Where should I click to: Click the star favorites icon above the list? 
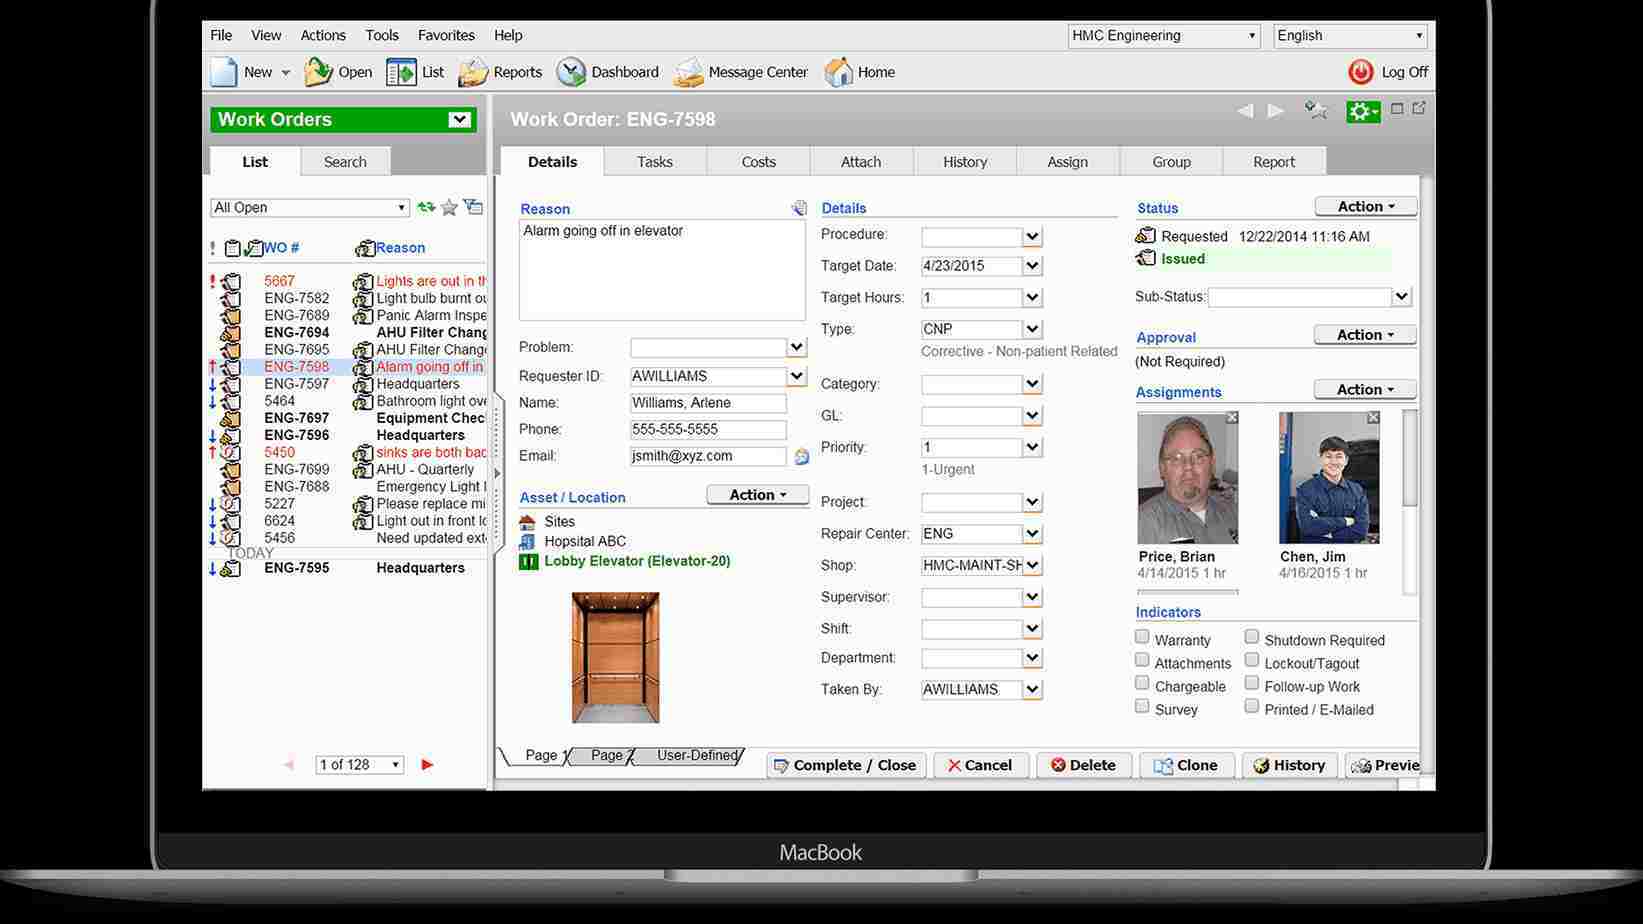point(450,207)
